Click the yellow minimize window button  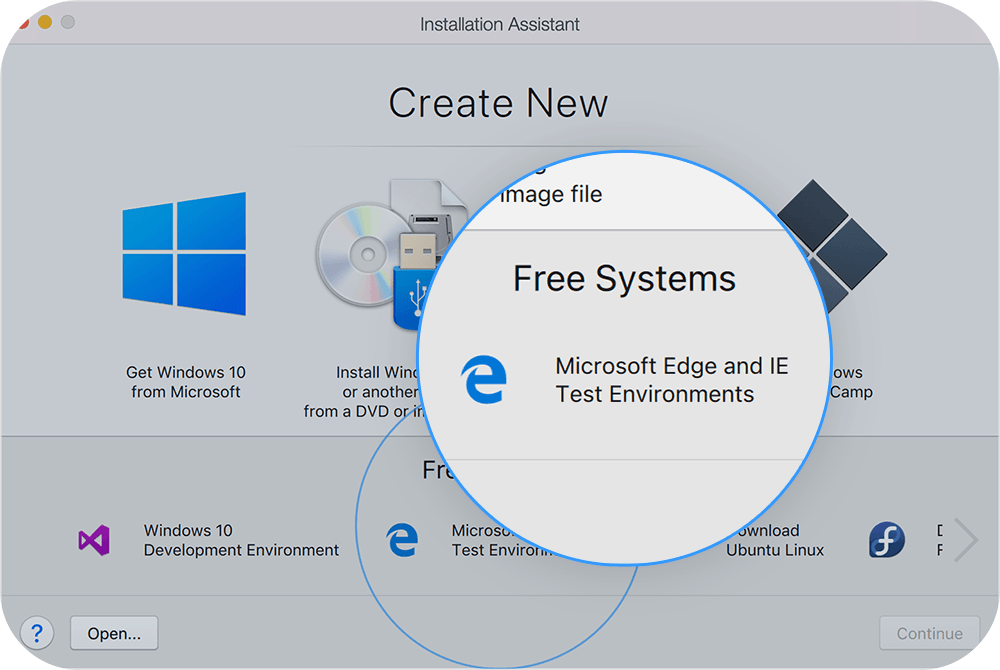pyautogui.click(x=45, y=22)
